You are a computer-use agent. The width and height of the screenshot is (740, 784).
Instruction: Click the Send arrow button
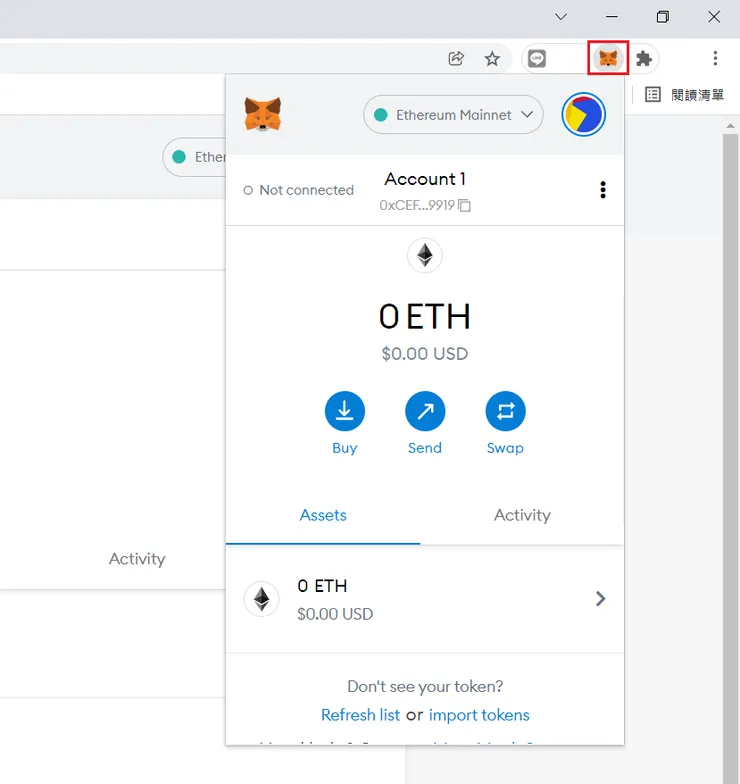(425, 411)
